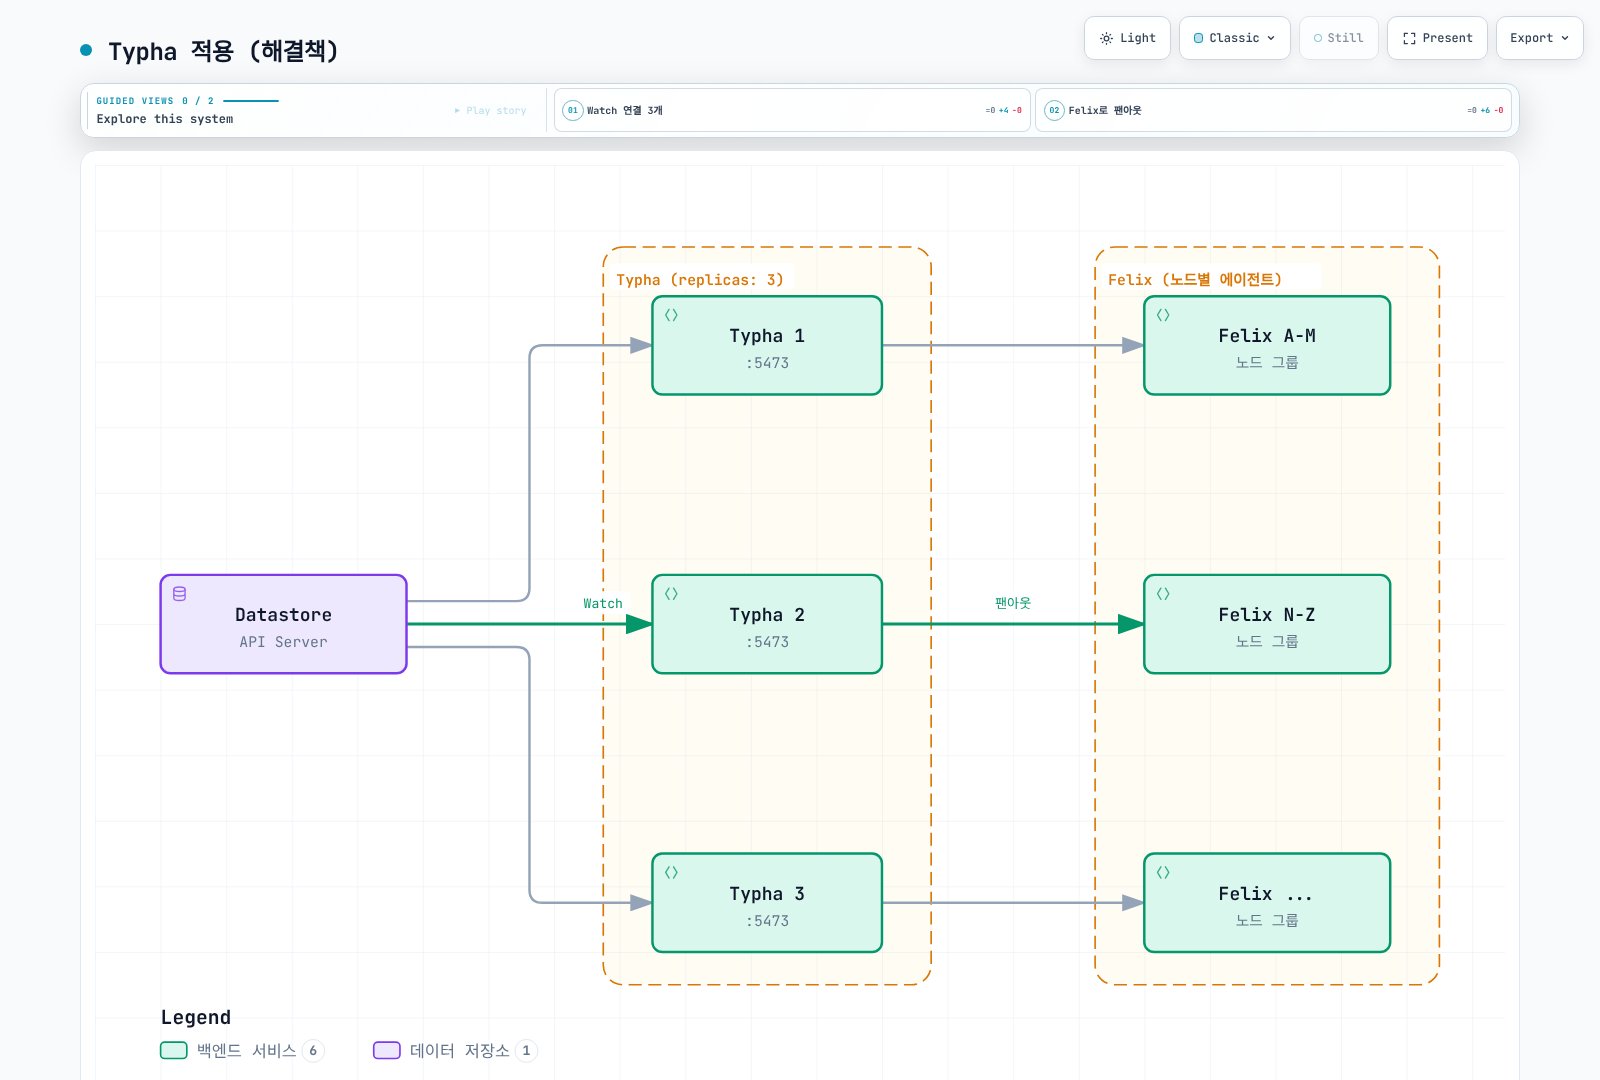Click the Play story button
1600x1080 pixels.
(x=490, y=110)
